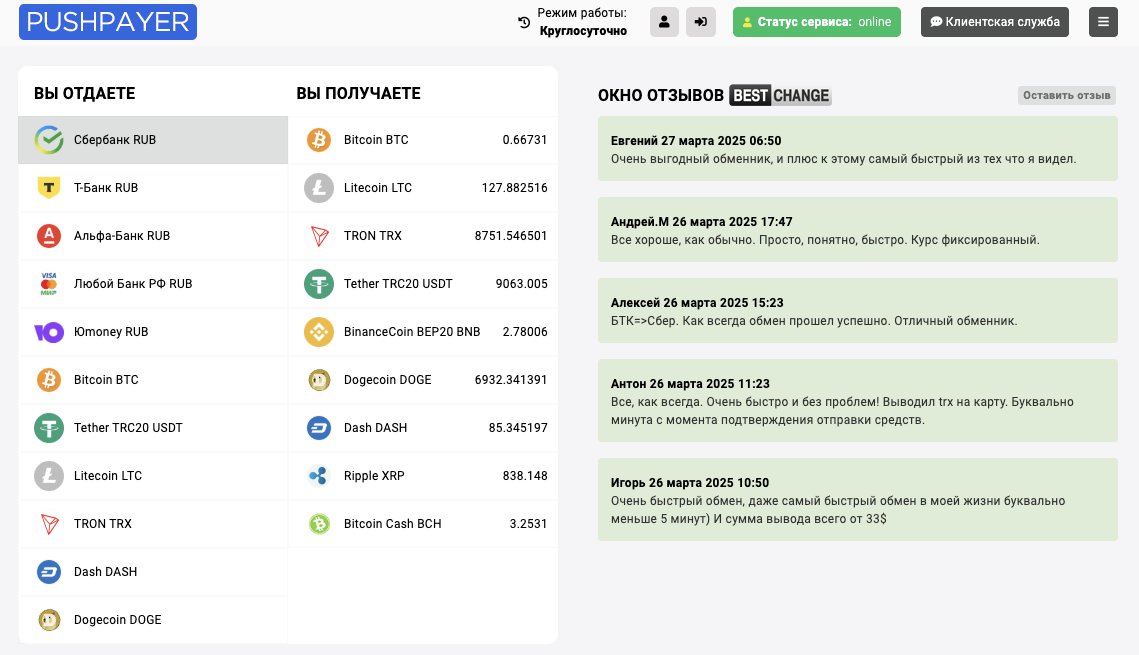The width and height of the screenshot is (1139, 655).
Task: Click the working hours clock icon
Action: [524, 23]
